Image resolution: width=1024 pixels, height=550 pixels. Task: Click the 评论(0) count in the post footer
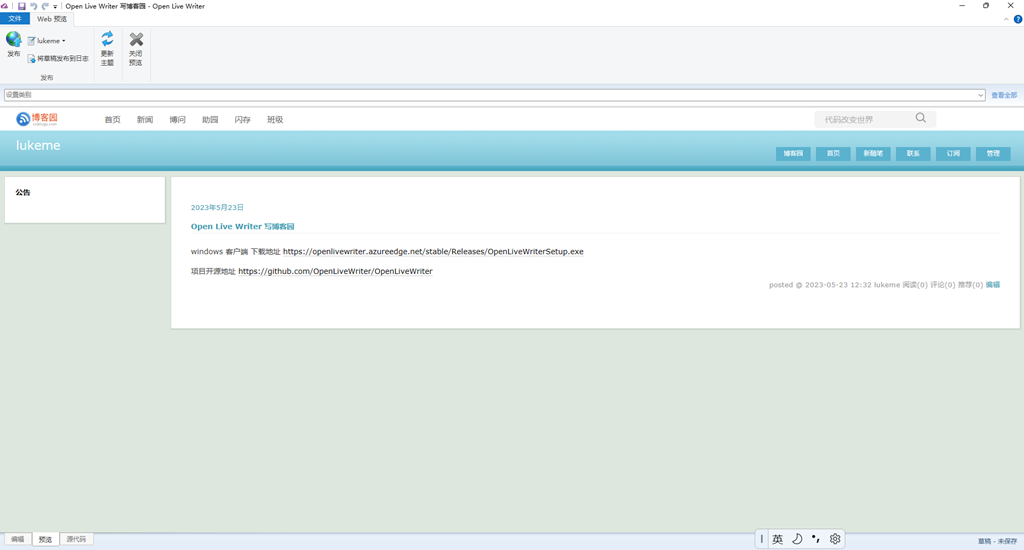pyautogui.click(x=942, y=285)
